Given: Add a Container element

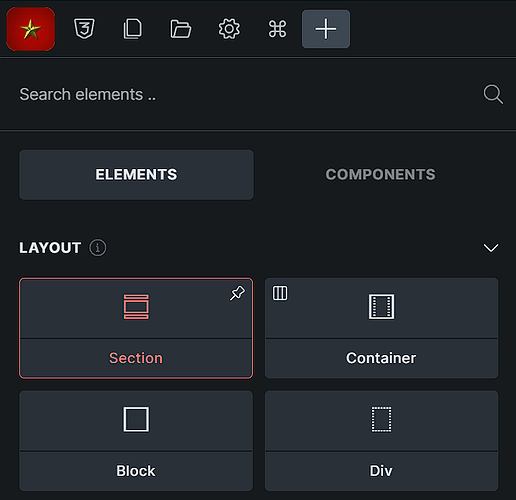Looking at the screenshot, I should [381, 328].
